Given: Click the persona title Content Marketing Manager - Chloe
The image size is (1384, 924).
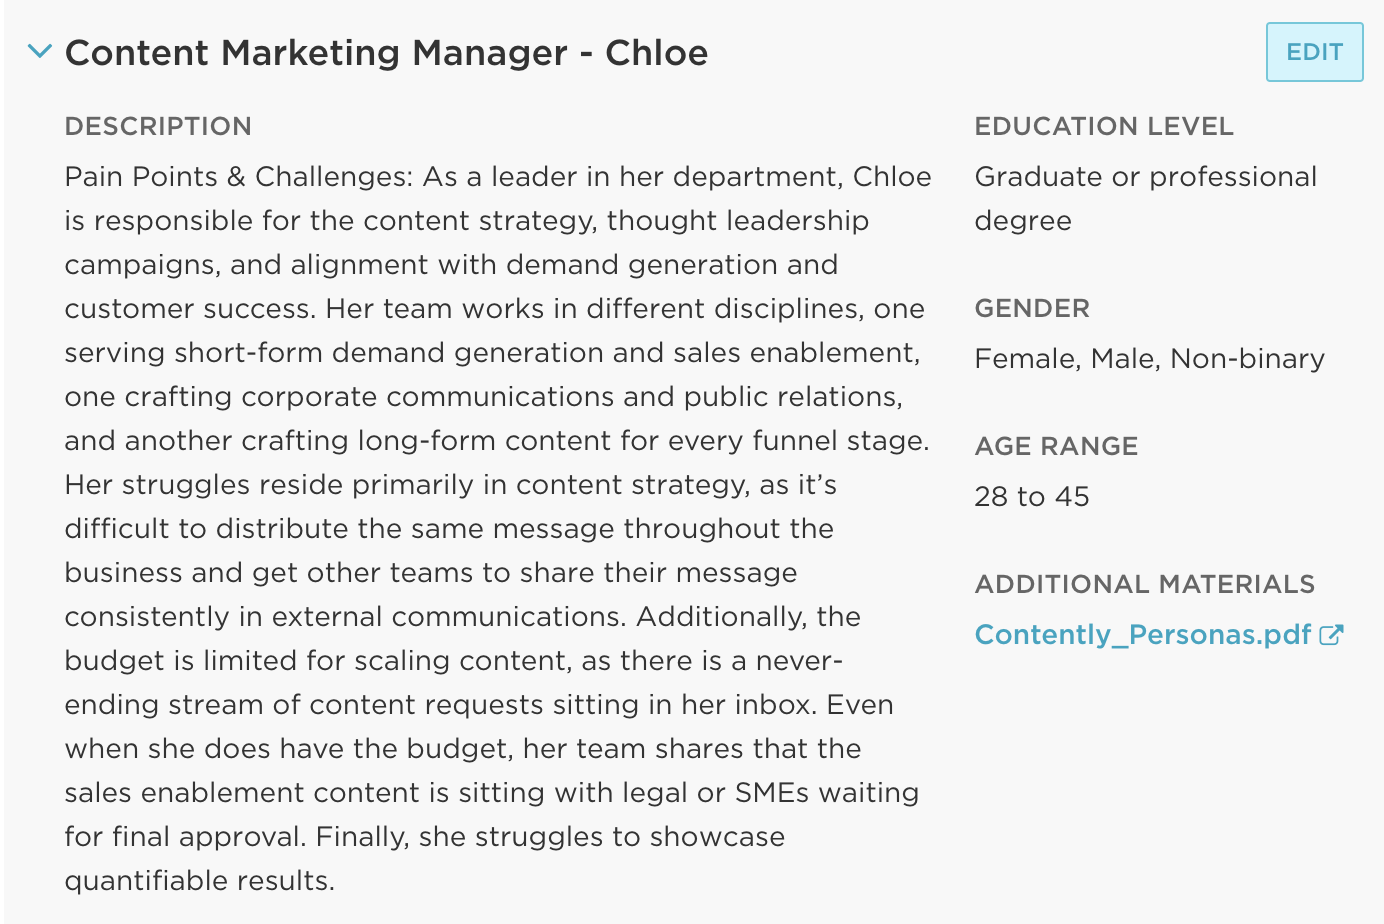Looking at the screenshot, I should point(386,53).
